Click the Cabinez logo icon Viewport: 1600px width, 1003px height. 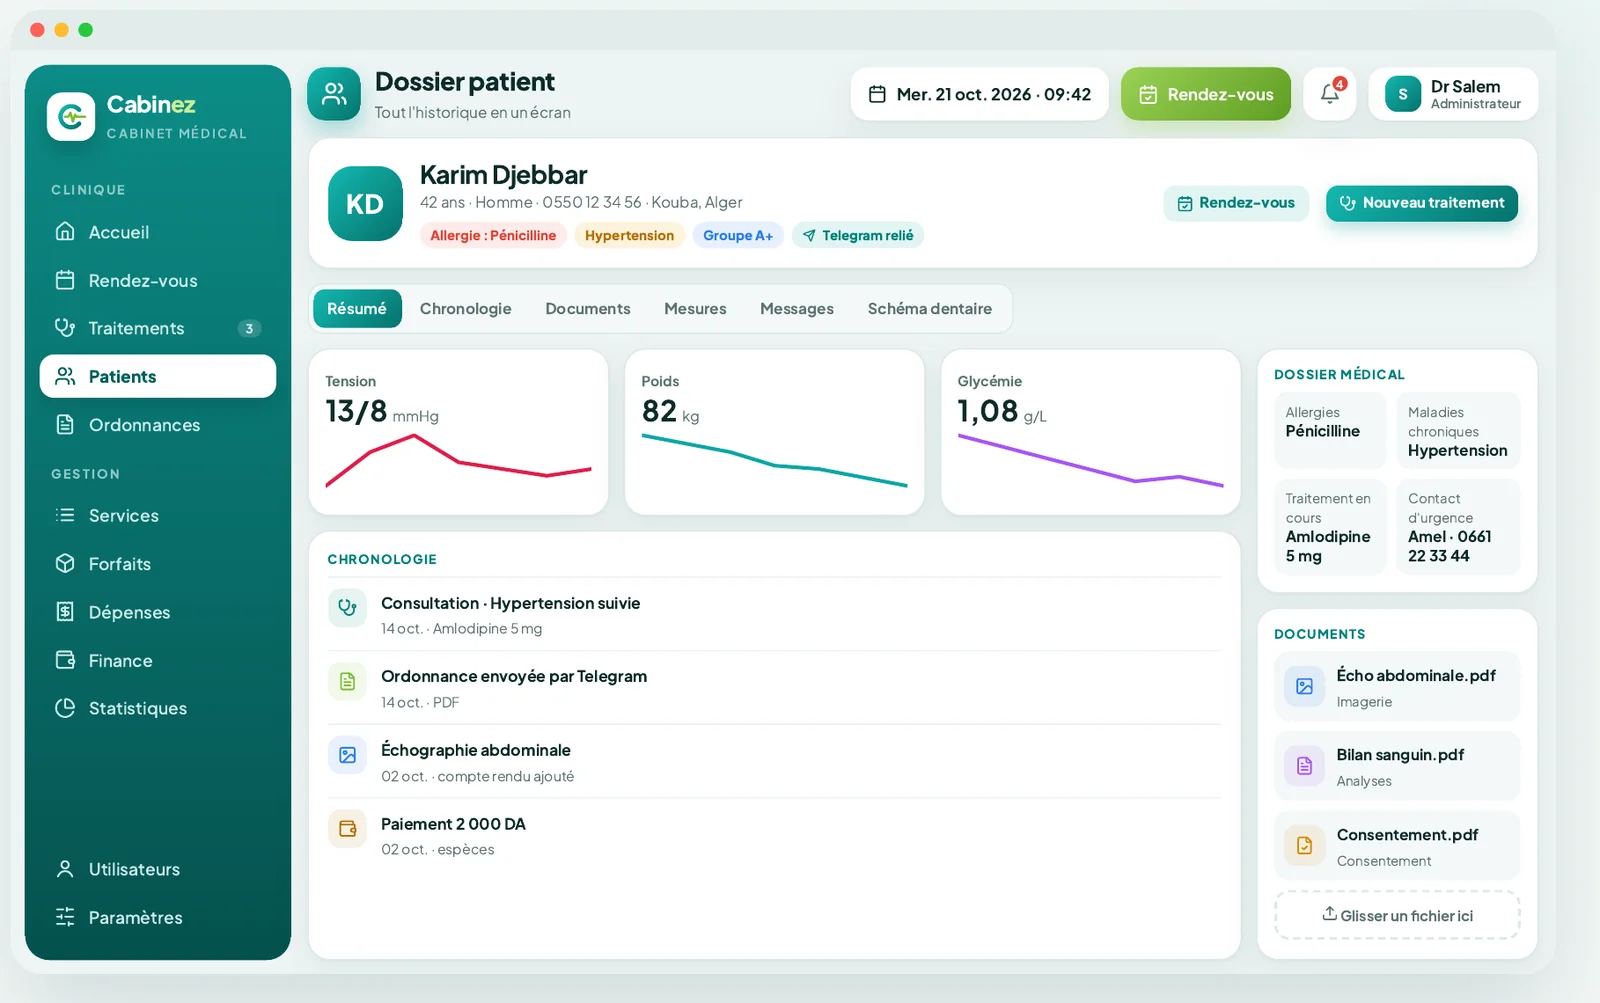(x=71, y=117)
